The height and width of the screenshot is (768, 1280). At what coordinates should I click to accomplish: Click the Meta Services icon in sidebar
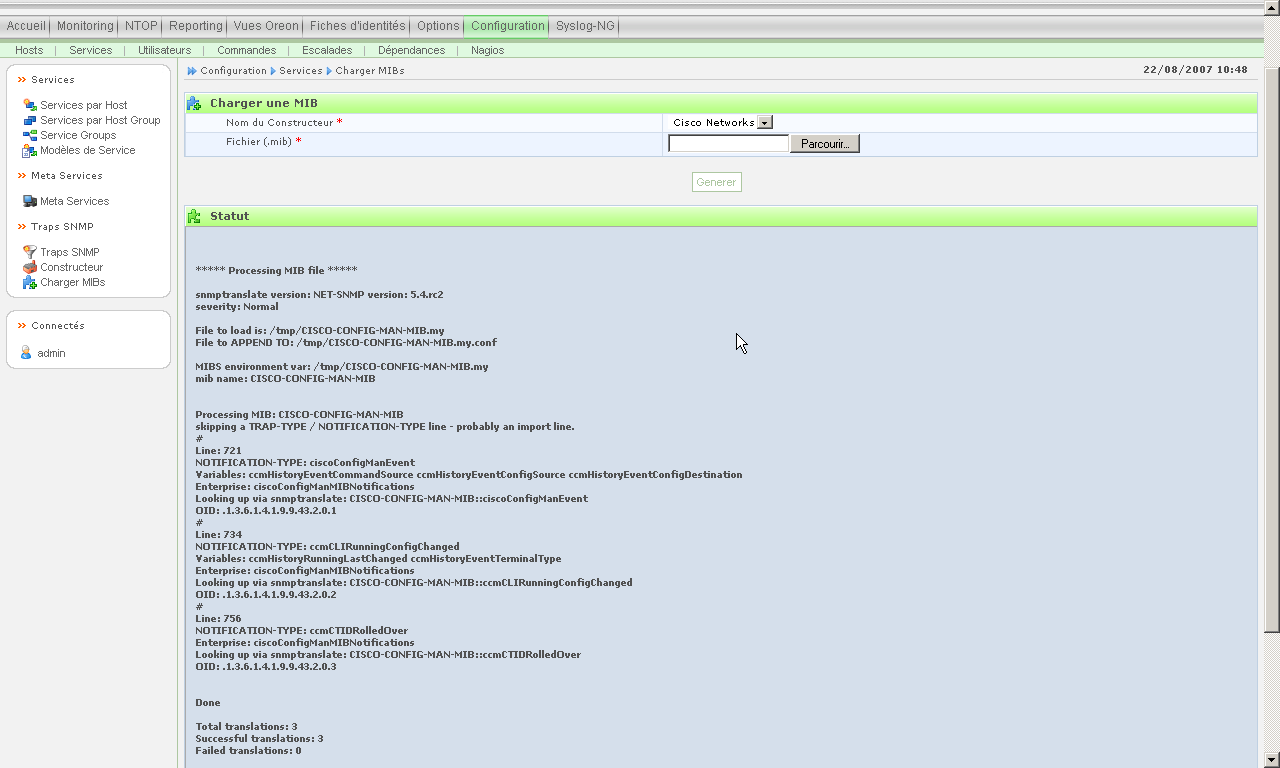click(x=30, y=201)
